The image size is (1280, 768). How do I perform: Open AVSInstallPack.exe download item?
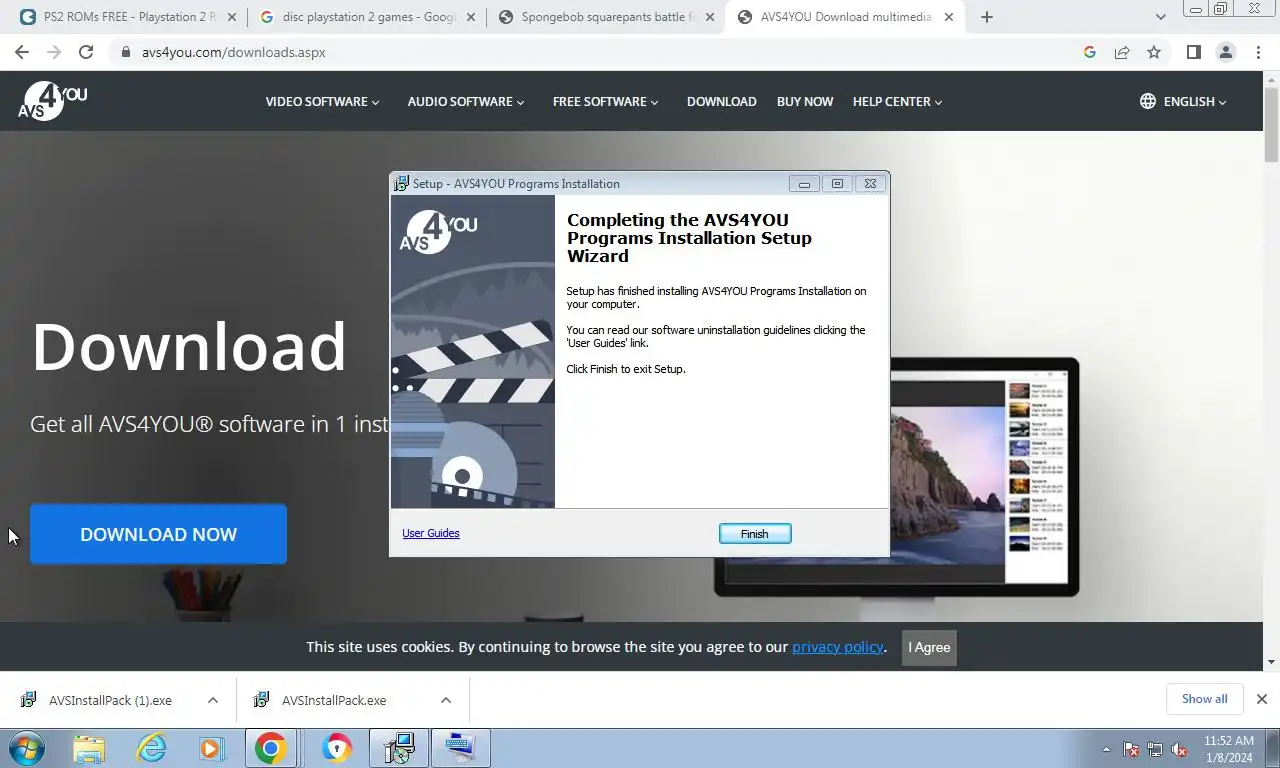tap(333, 700)
